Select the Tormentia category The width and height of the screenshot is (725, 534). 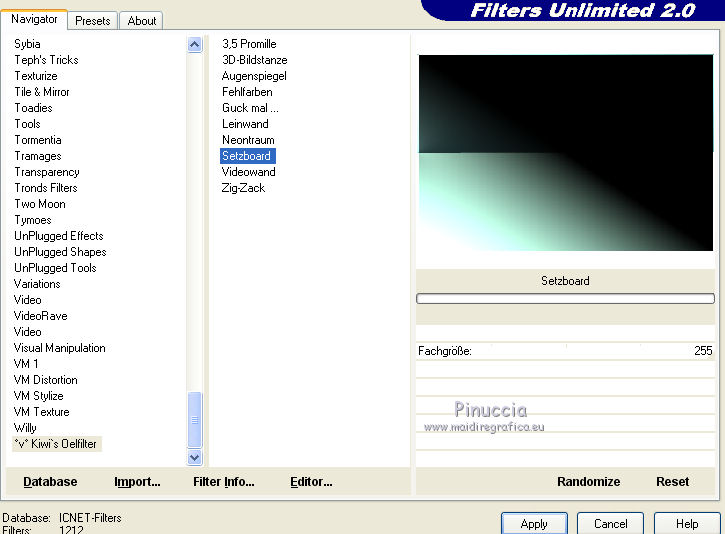pos(38,140)
